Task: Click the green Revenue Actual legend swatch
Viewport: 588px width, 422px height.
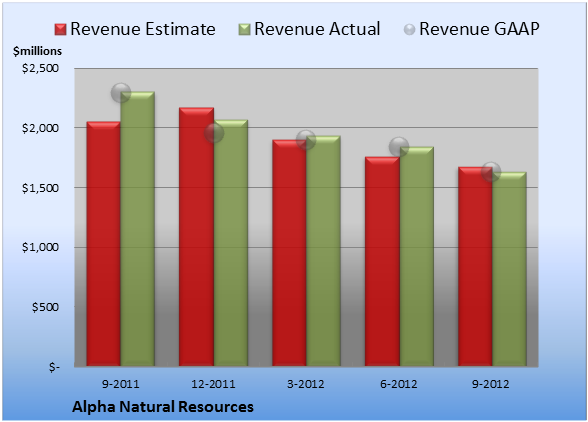Action: [x=244, y=30]
